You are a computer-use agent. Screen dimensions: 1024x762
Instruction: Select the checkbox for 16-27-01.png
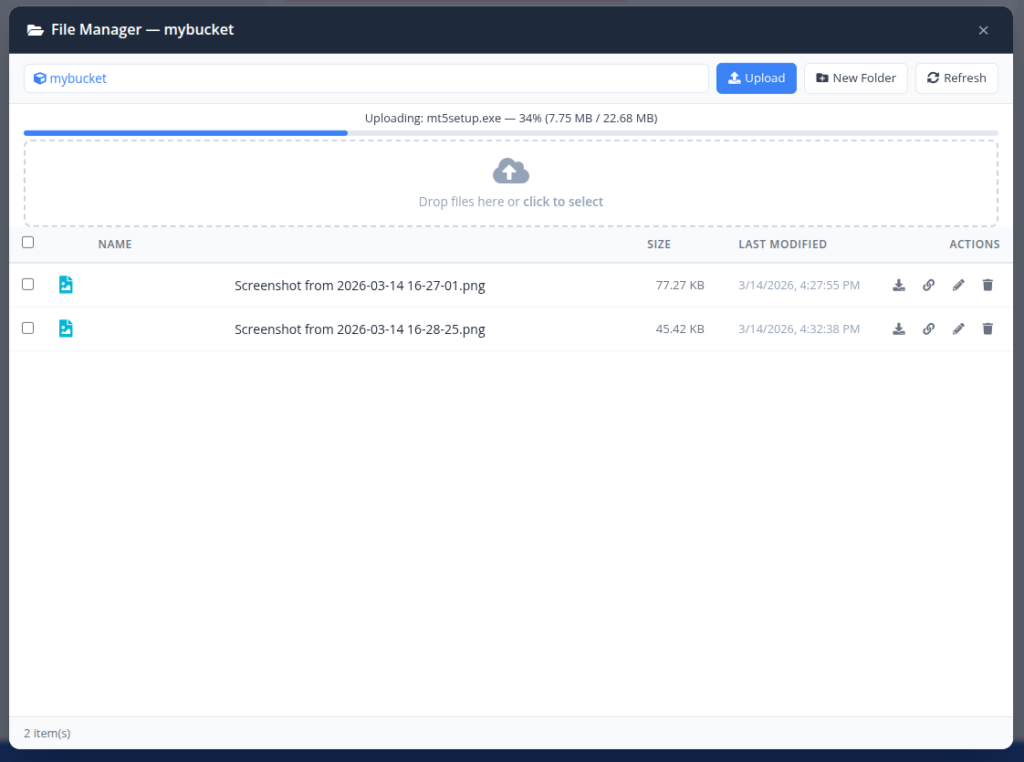click(27, 284)
